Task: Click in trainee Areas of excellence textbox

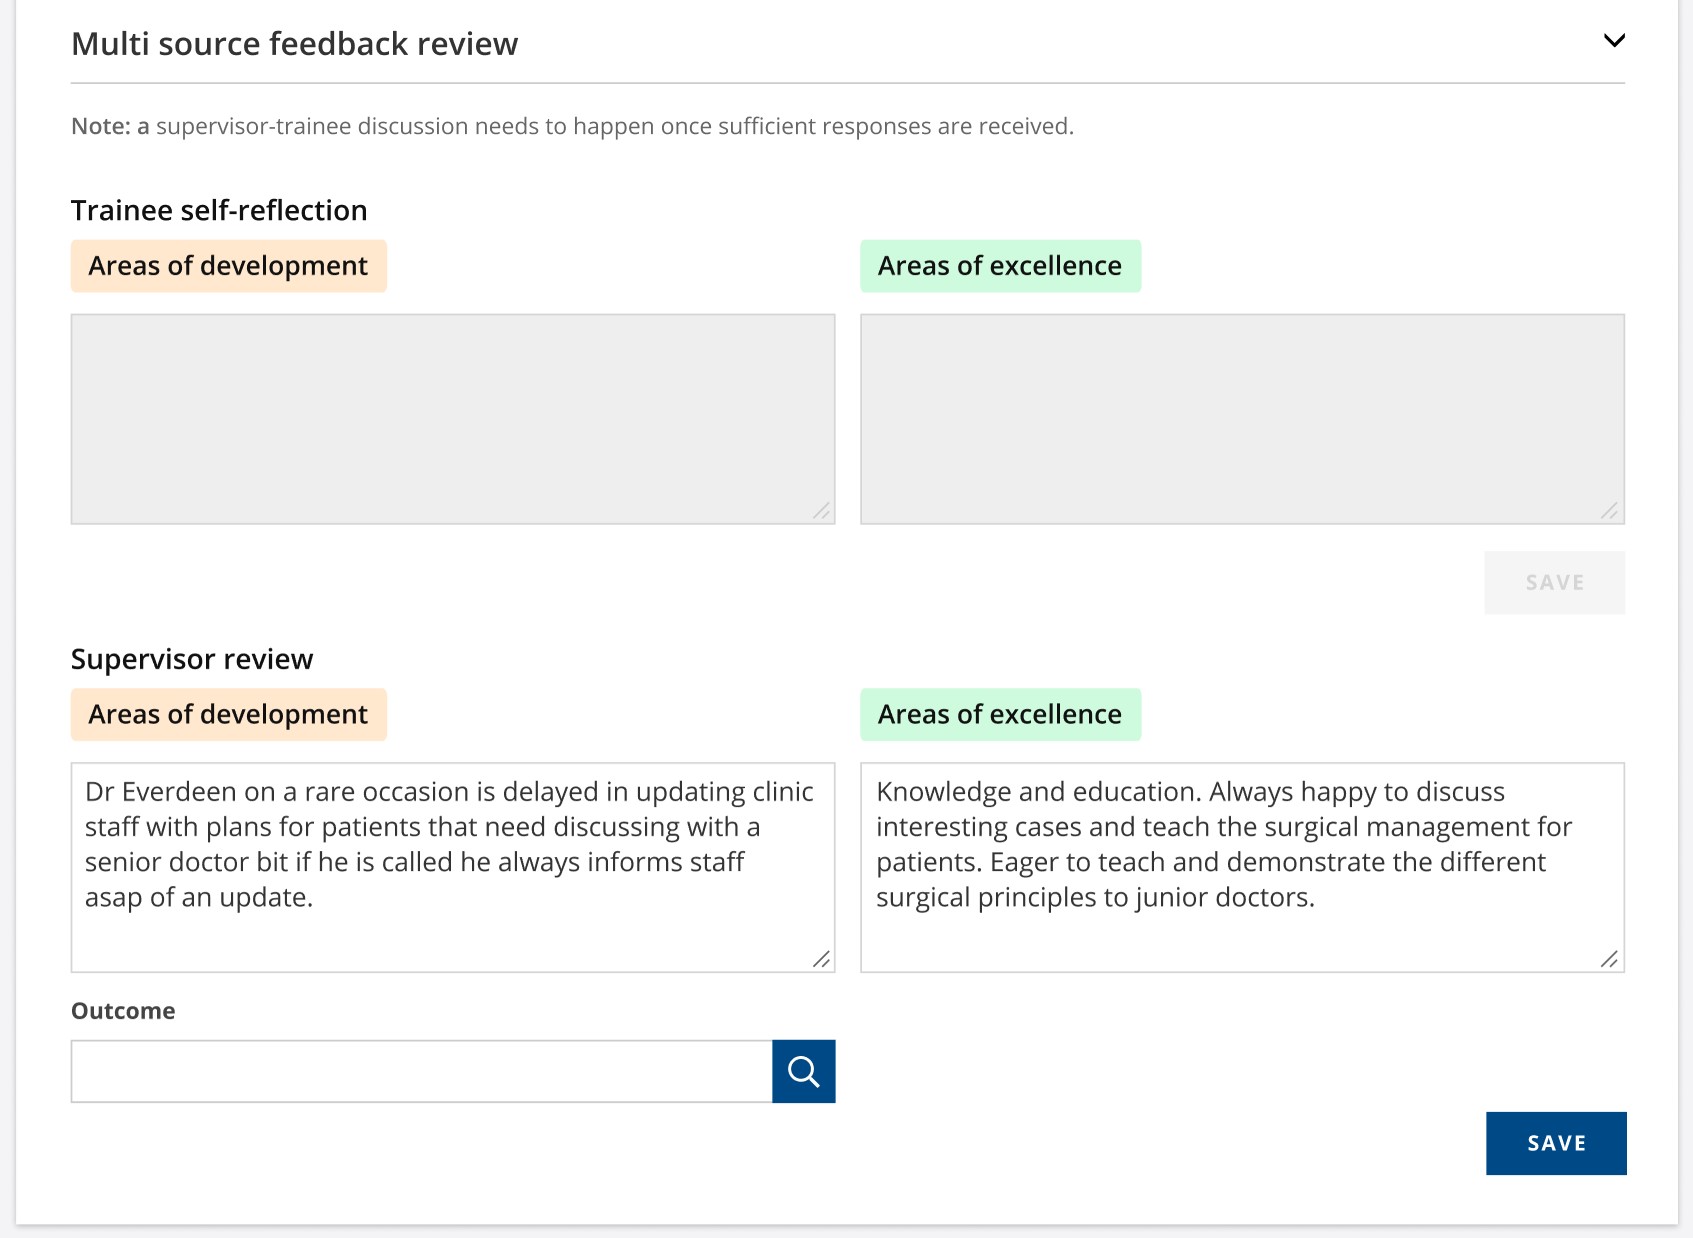Action: pos(1243,419)
